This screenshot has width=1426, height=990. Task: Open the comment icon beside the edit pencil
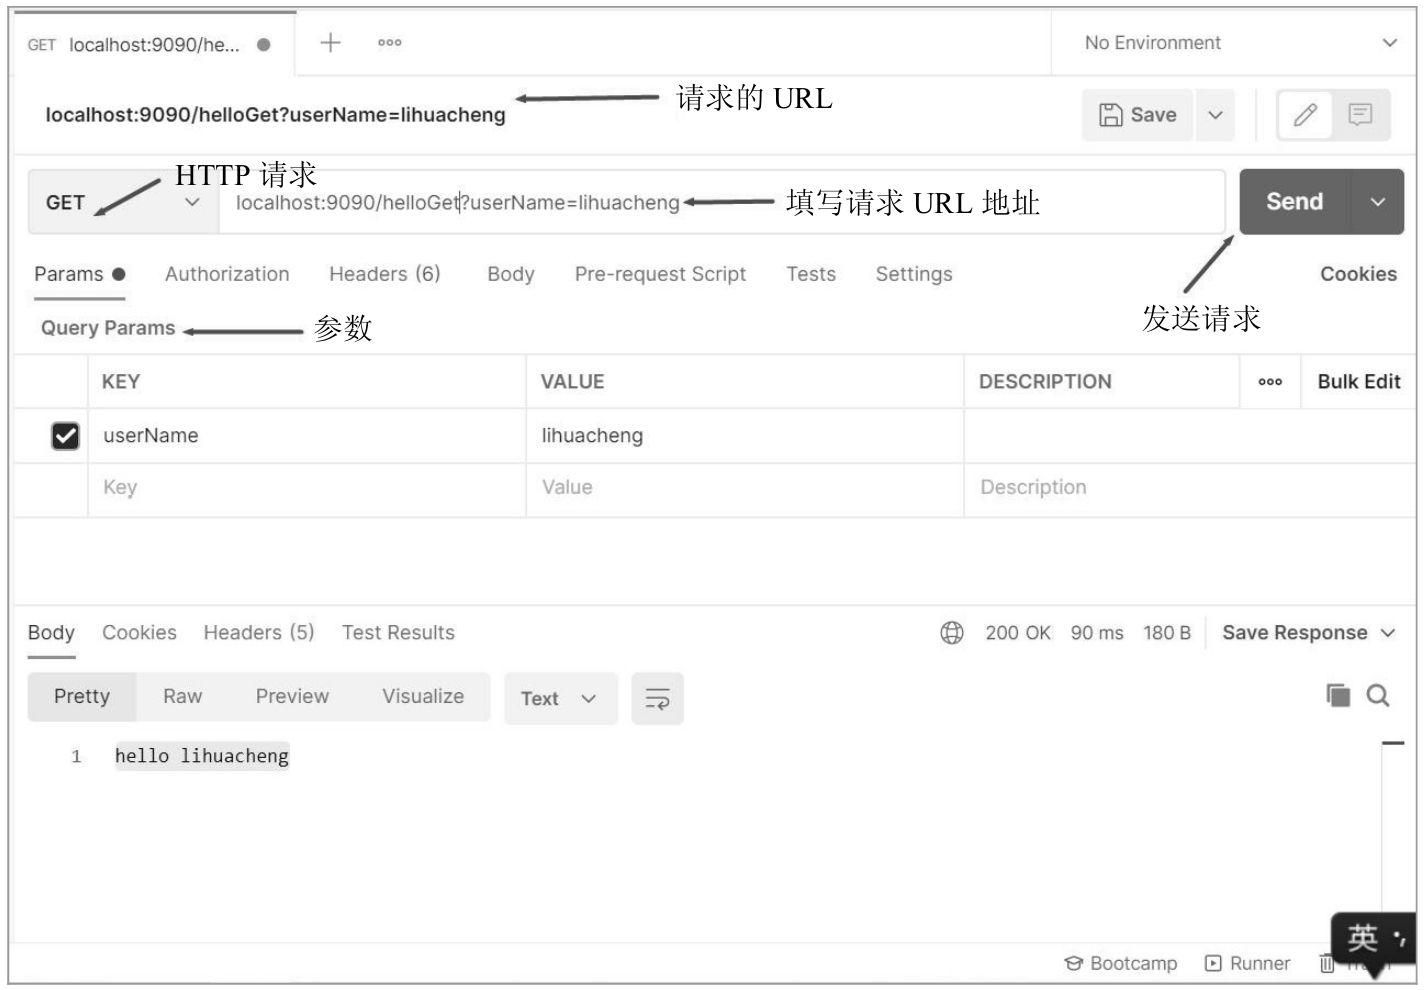click(x=1359, y=114)
